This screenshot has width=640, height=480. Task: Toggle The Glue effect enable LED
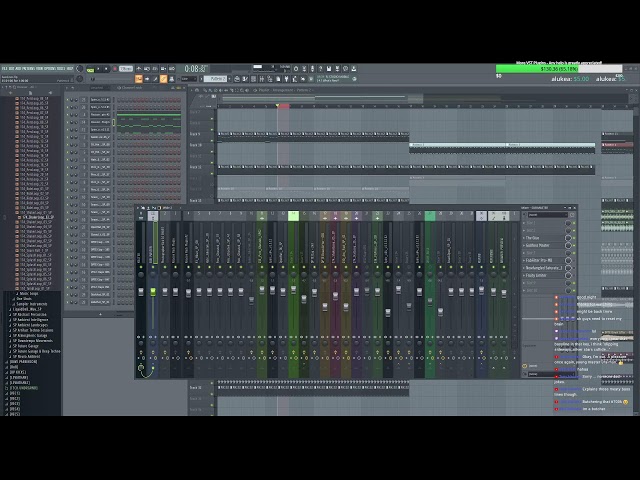(574, 238)
